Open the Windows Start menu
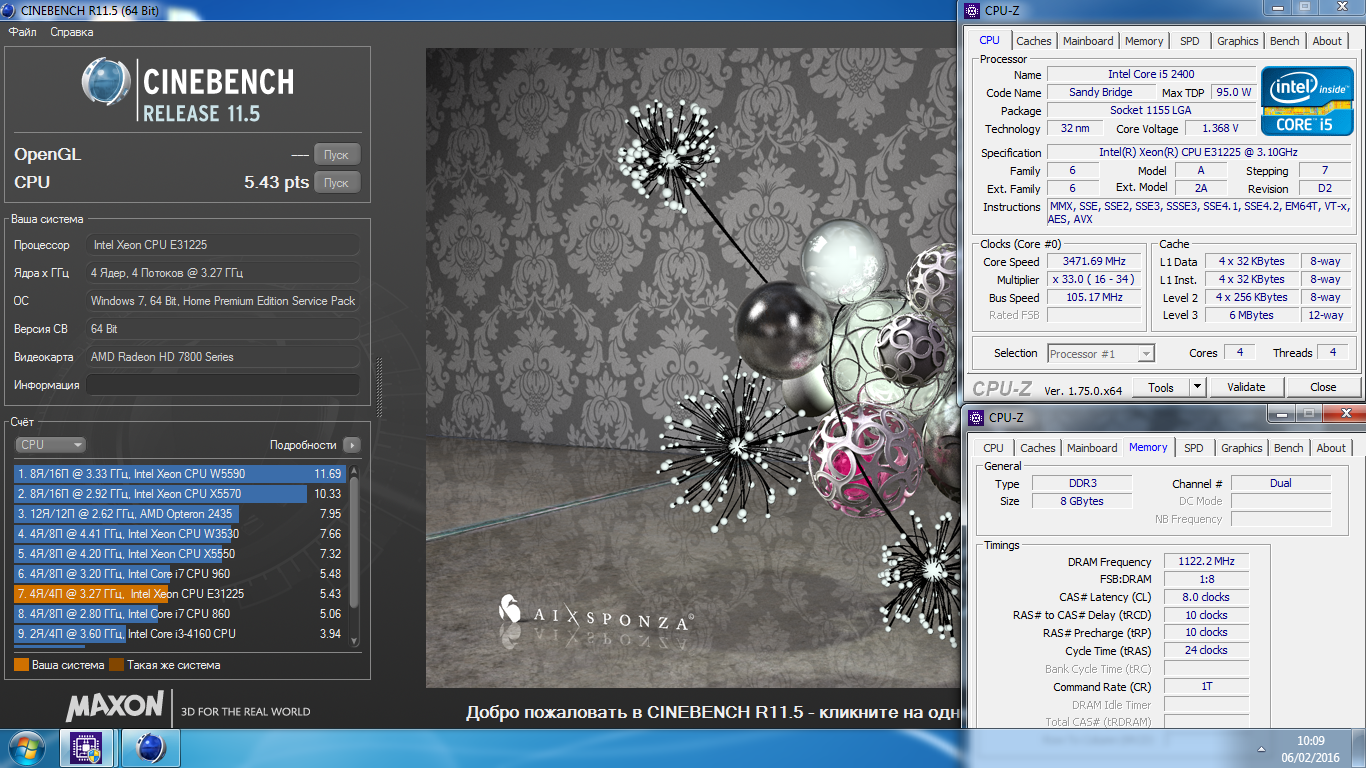The image size is (1366, 768). [x=27, y=748]
